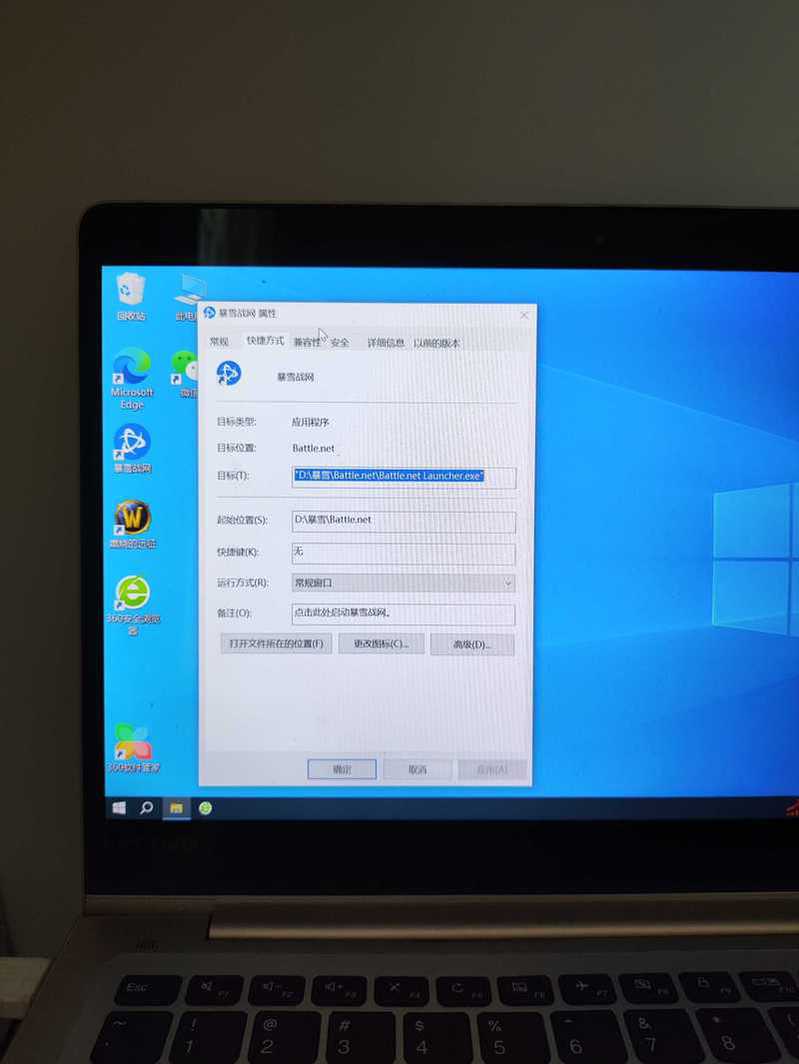Click the 备注(O) comment field
The width and height of the screenshot is (799, 1064).
403,613
